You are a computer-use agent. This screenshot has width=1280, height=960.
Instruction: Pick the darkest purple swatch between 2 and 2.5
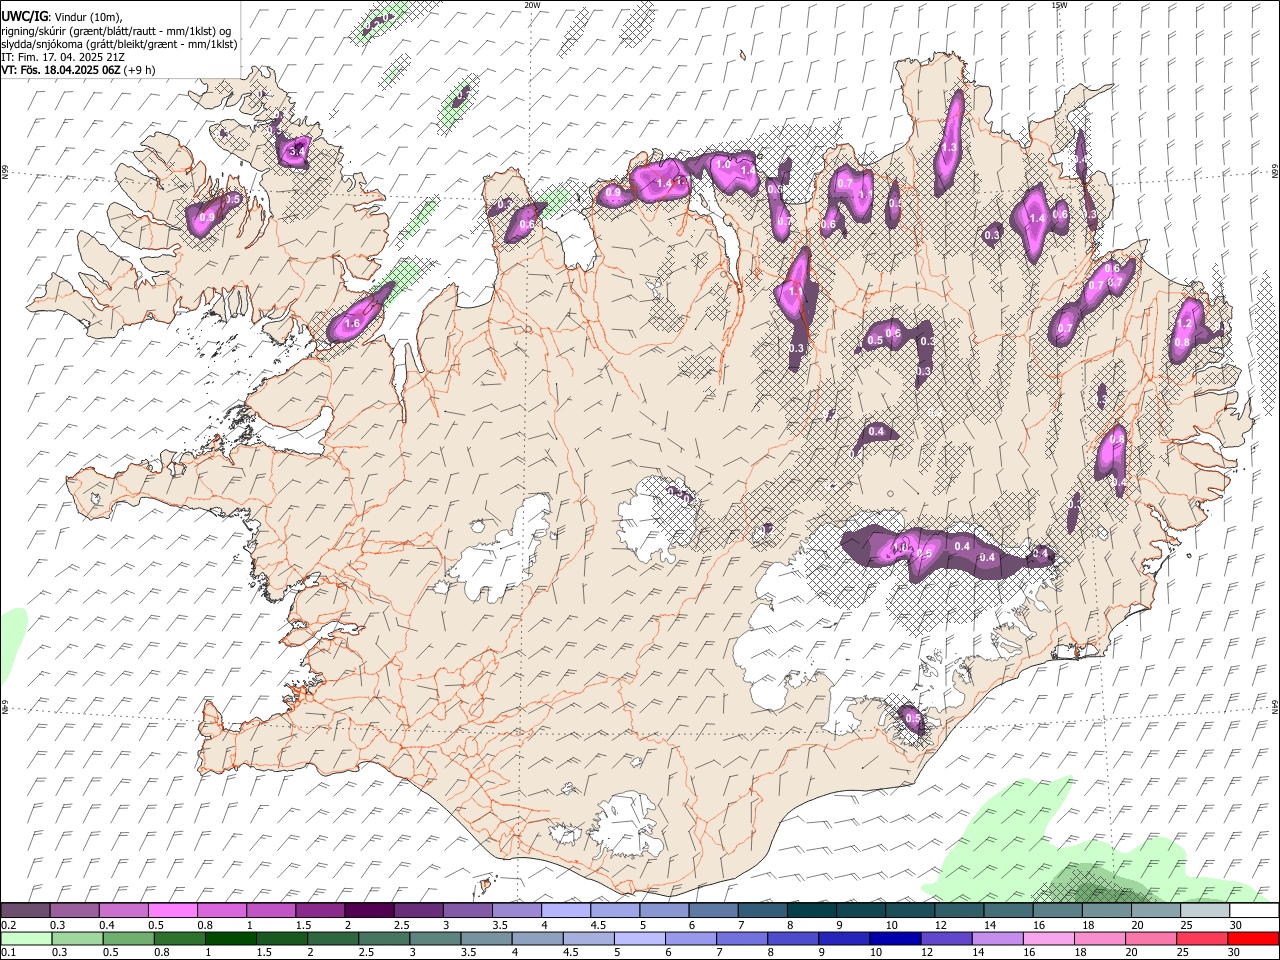tap(369, 911)
